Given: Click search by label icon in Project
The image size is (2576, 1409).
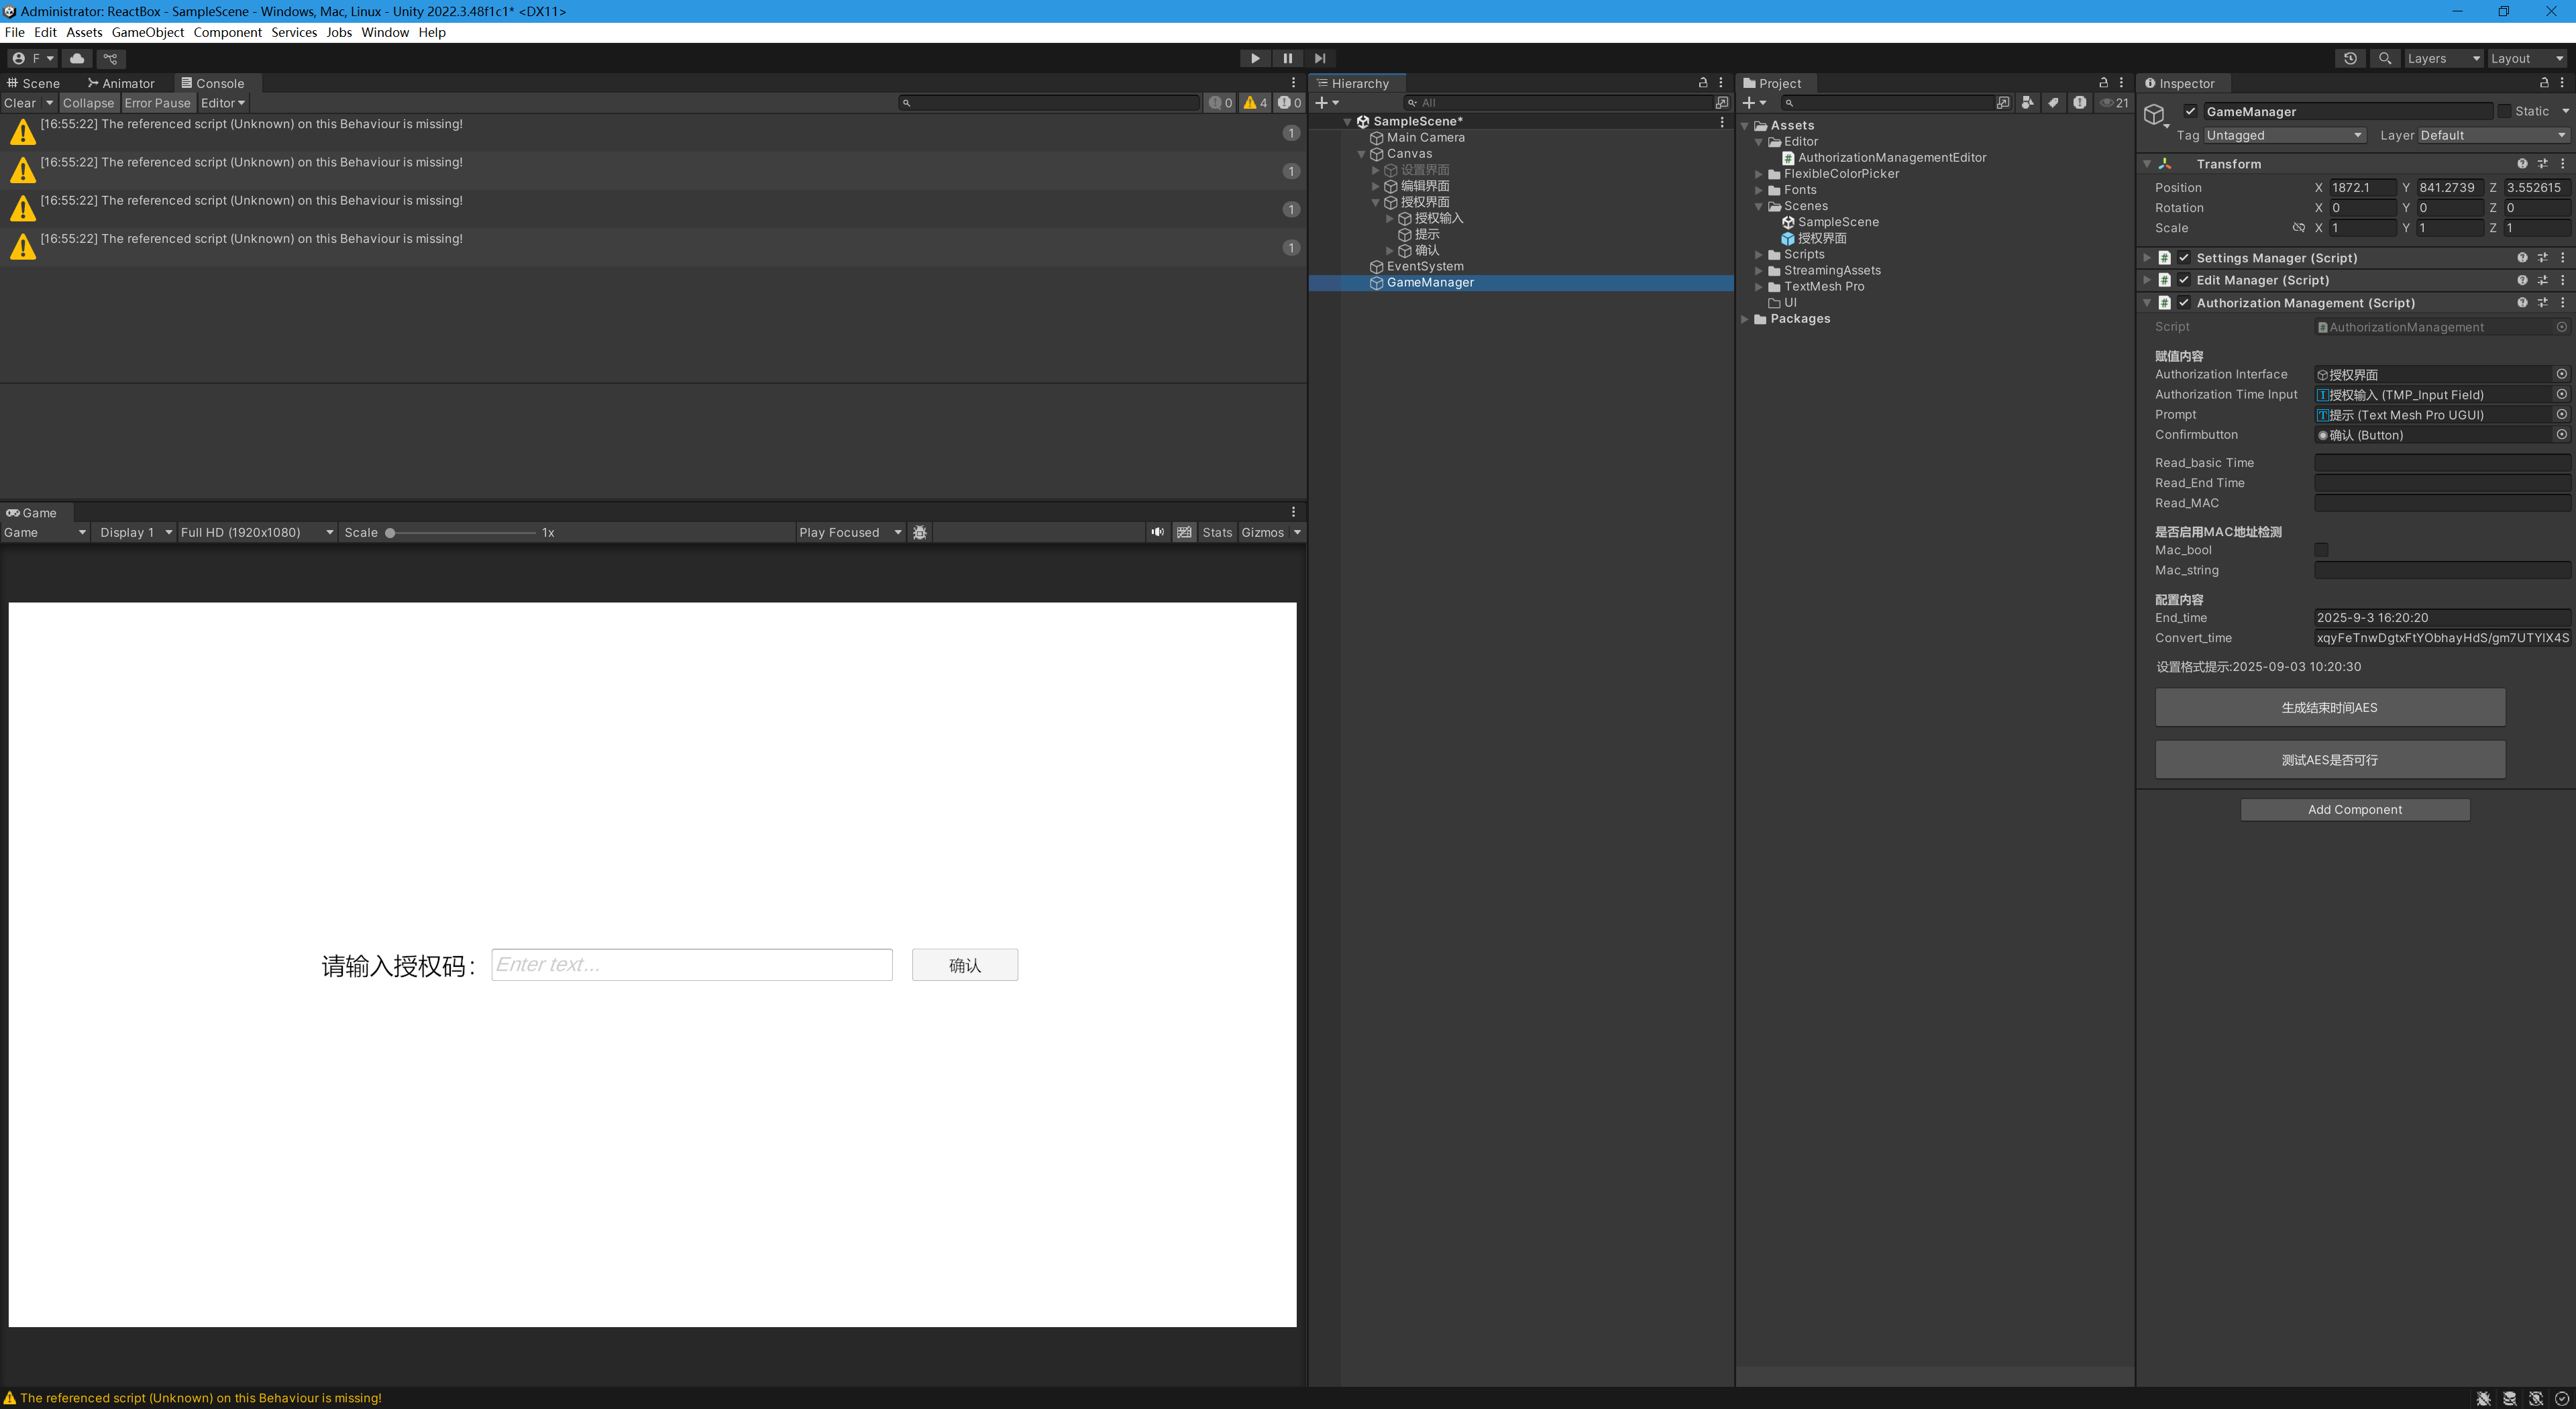Looking at the screenshot, I should pyautogui.click(x=2053, y=103).
